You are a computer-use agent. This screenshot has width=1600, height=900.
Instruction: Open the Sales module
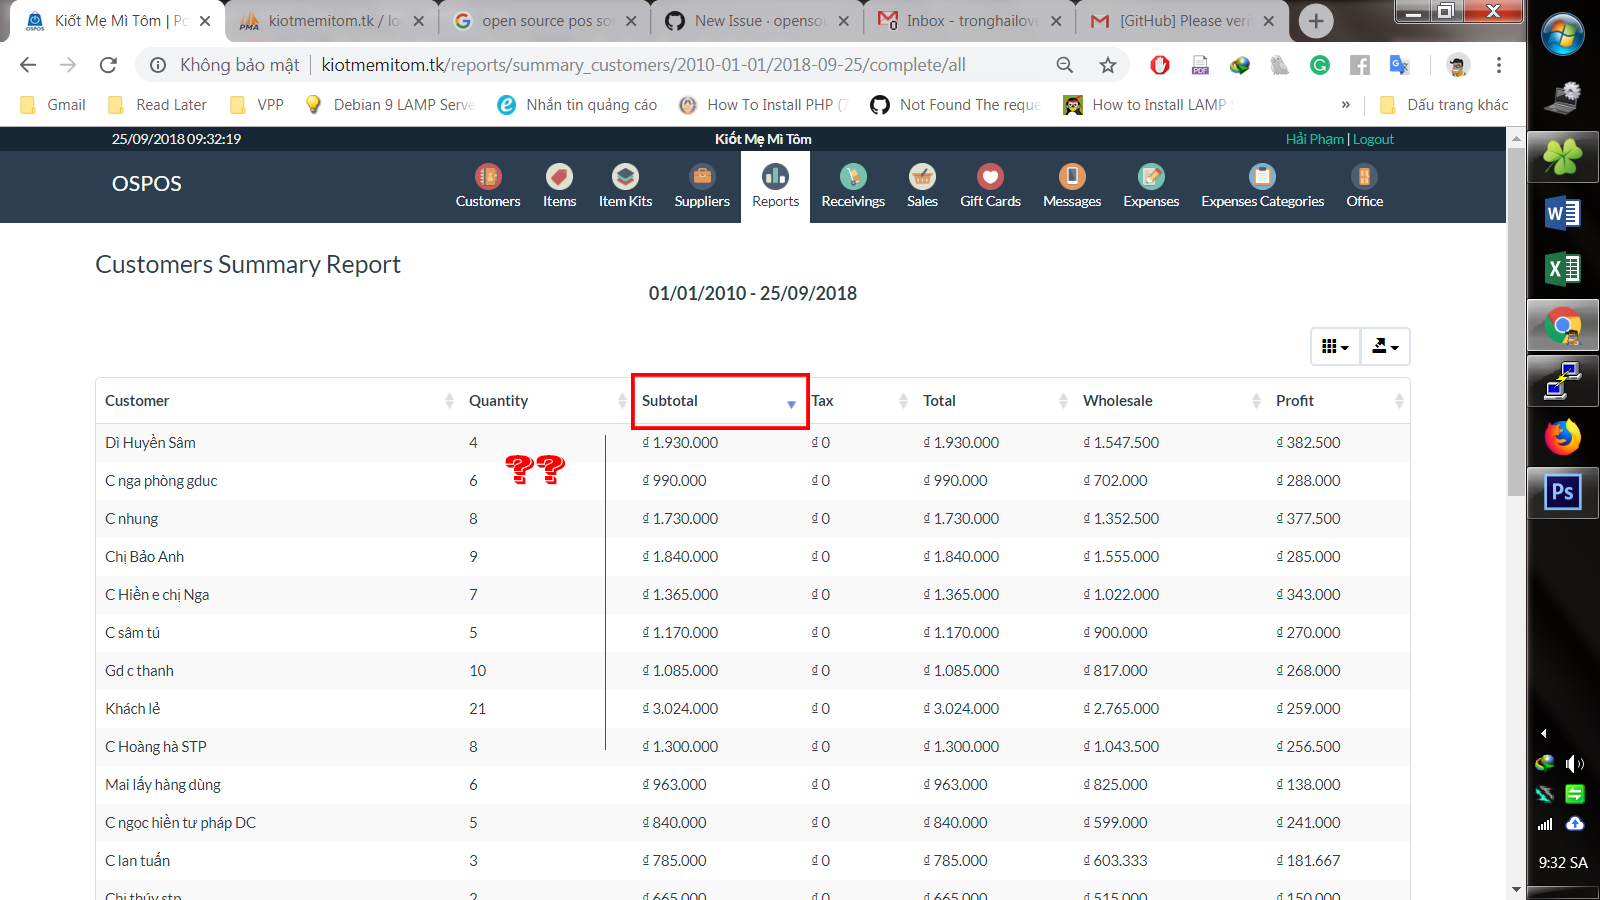(922, 187)
